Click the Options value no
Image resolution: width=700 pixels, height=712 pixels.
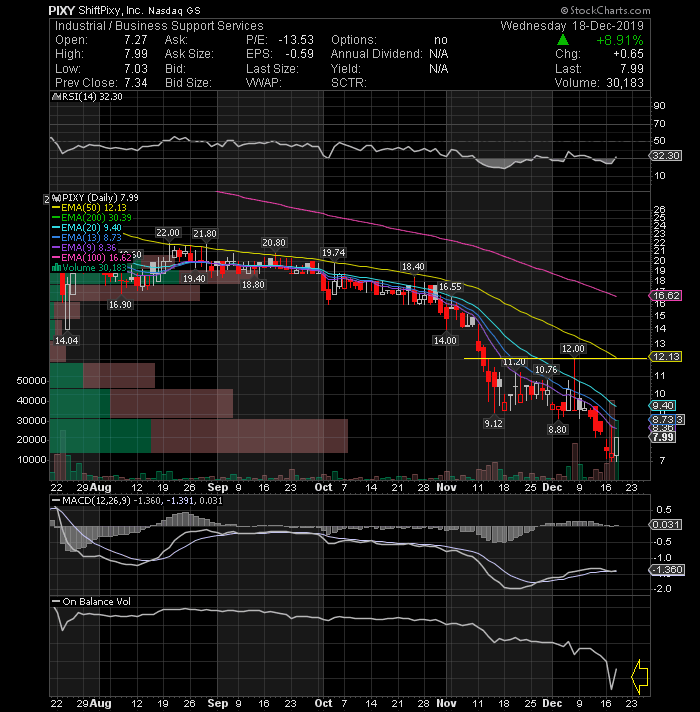[x=440, y=40]
